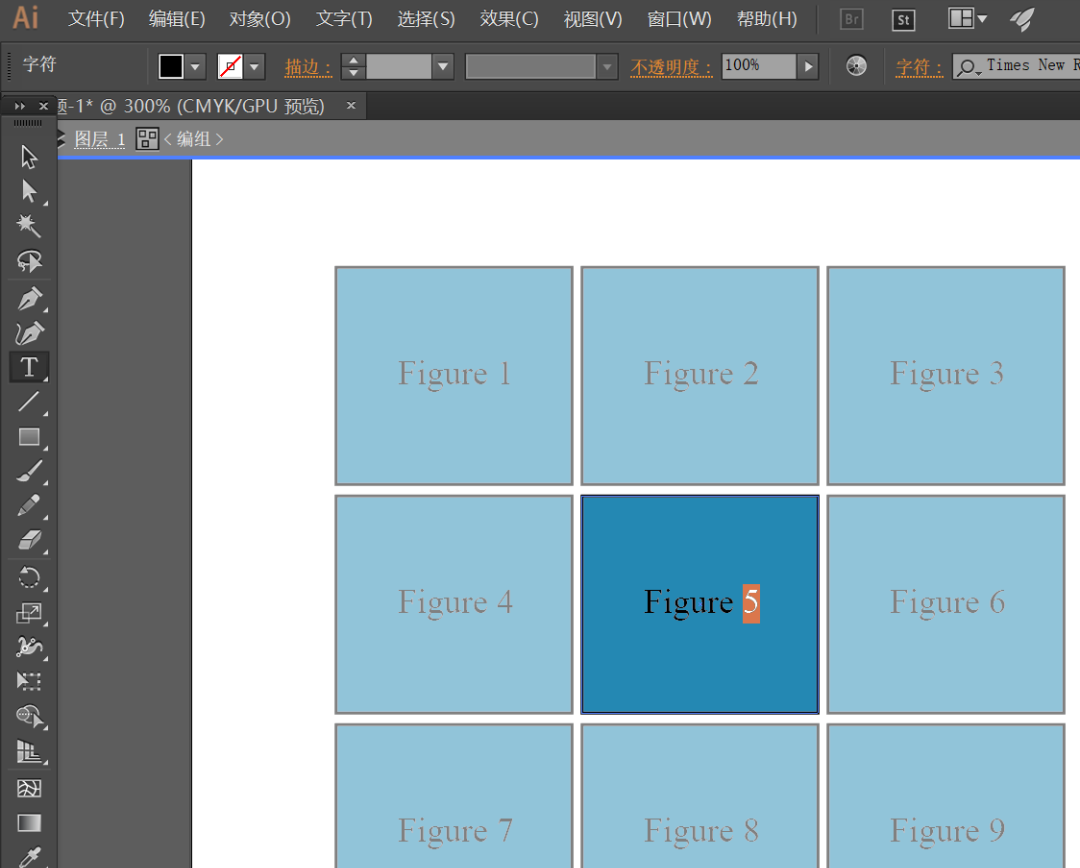Image resolution: width=1080 pixels, height=868 pixels.
Task: Open the 选择(S) menu
Action: tap(426, 19)
